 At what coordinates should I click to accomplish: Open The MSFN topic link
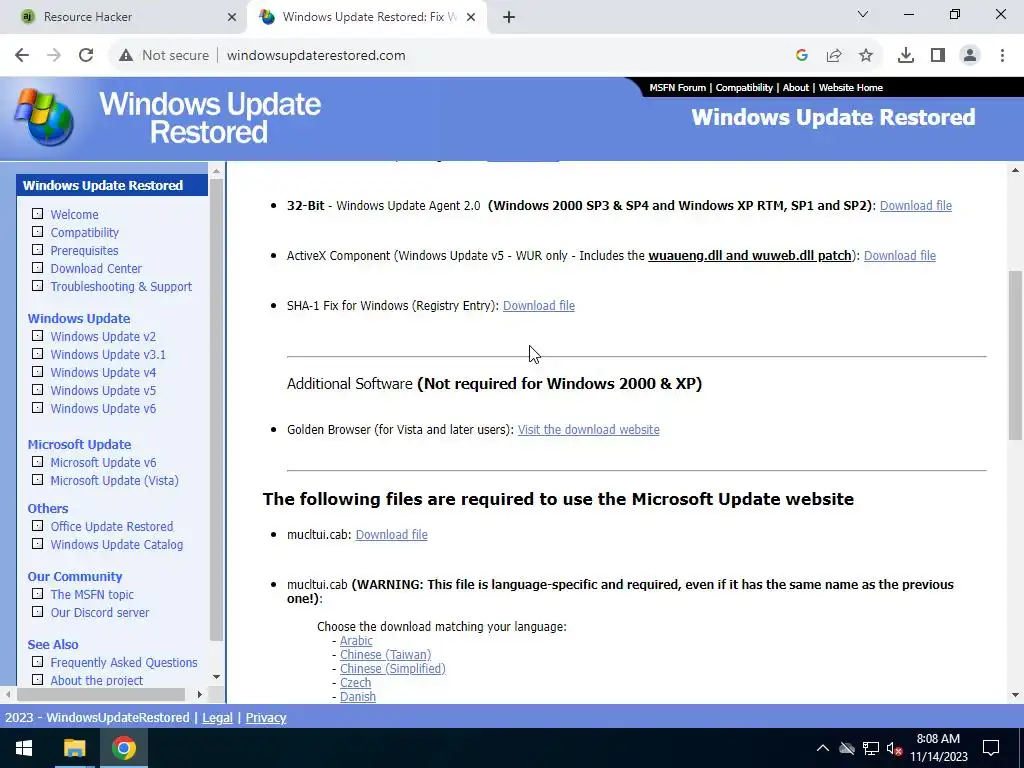click(92, 595)
